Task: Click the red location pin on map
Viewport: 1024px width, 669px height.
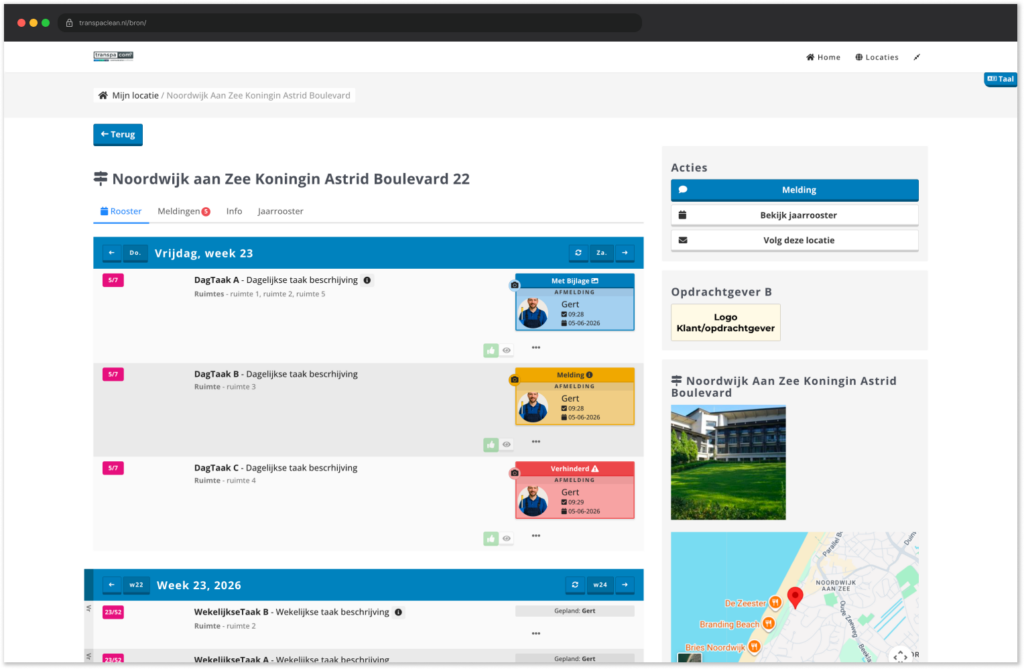Action: 795,597
